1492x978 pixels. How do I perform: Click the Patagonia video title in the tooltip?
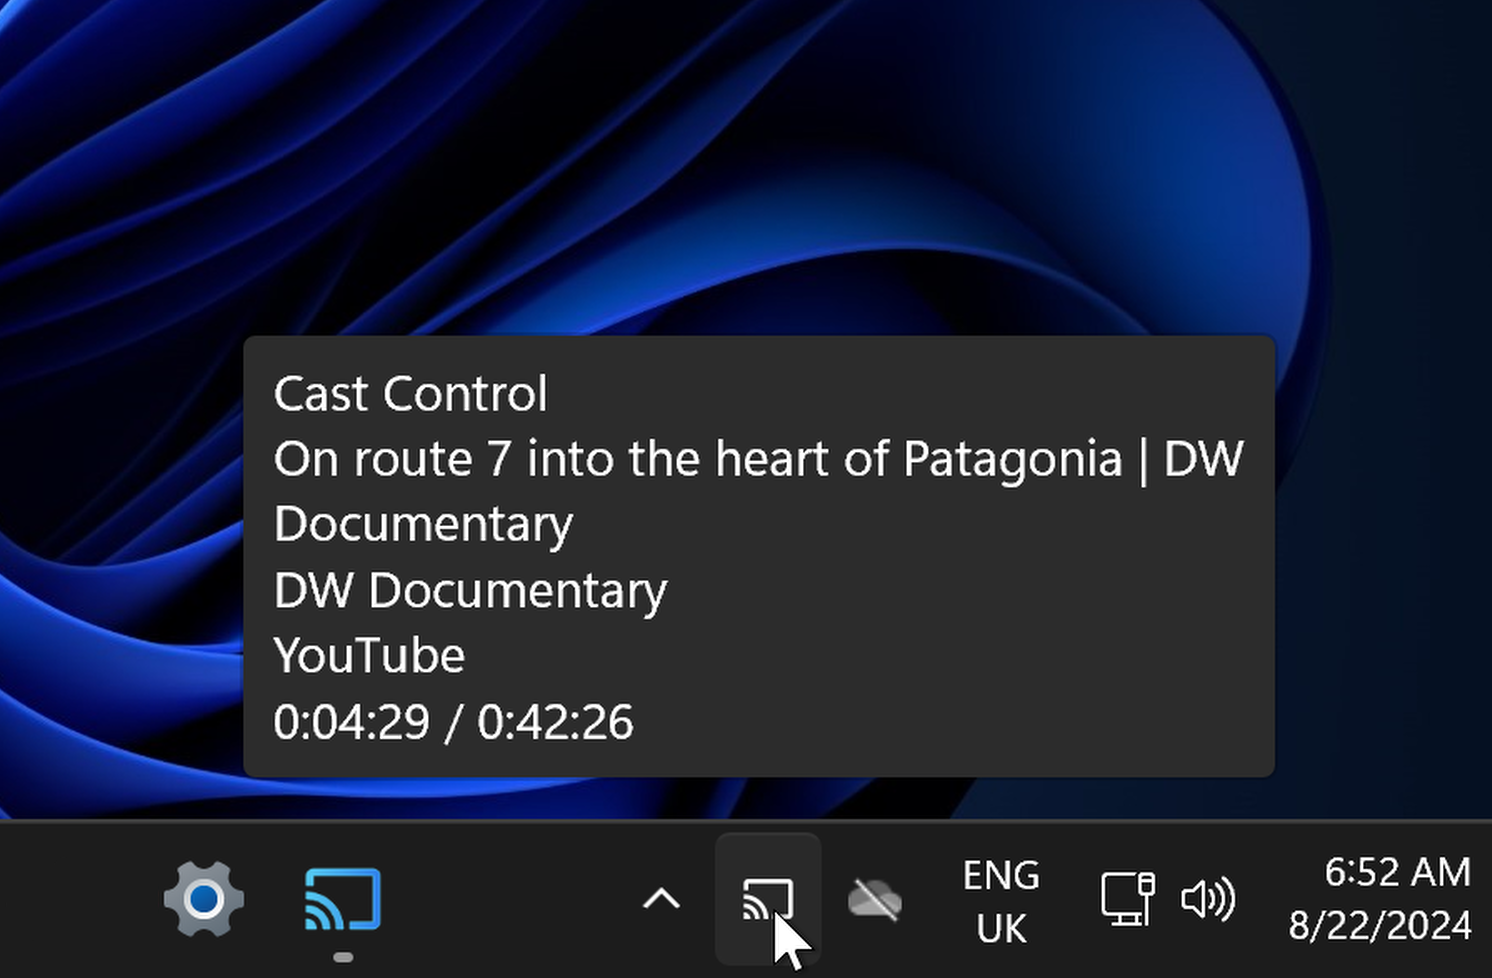[758, 459]
